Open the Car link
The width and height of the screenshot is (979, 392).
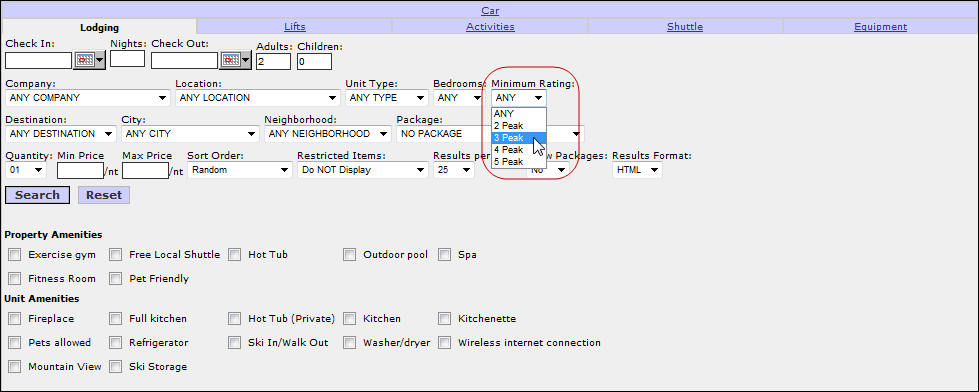(490, 11)
